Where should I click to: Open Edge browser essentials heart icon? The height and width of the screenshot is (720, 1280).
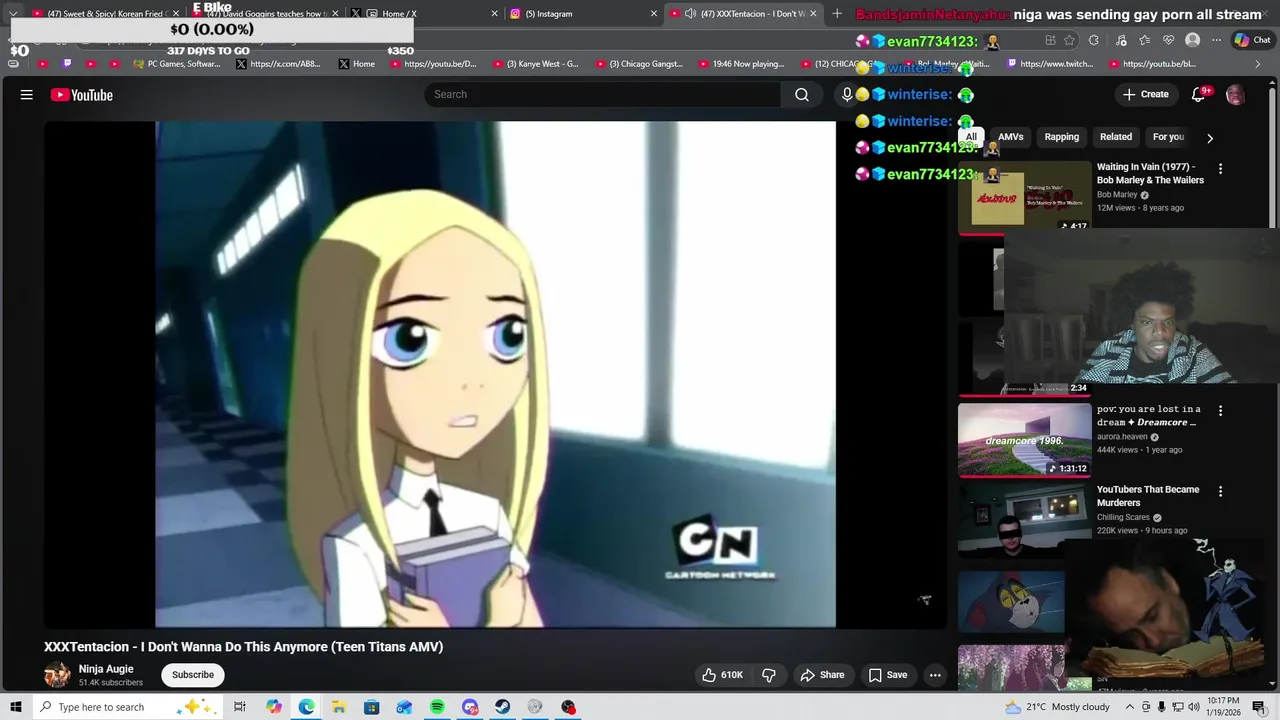(1168, 40)
